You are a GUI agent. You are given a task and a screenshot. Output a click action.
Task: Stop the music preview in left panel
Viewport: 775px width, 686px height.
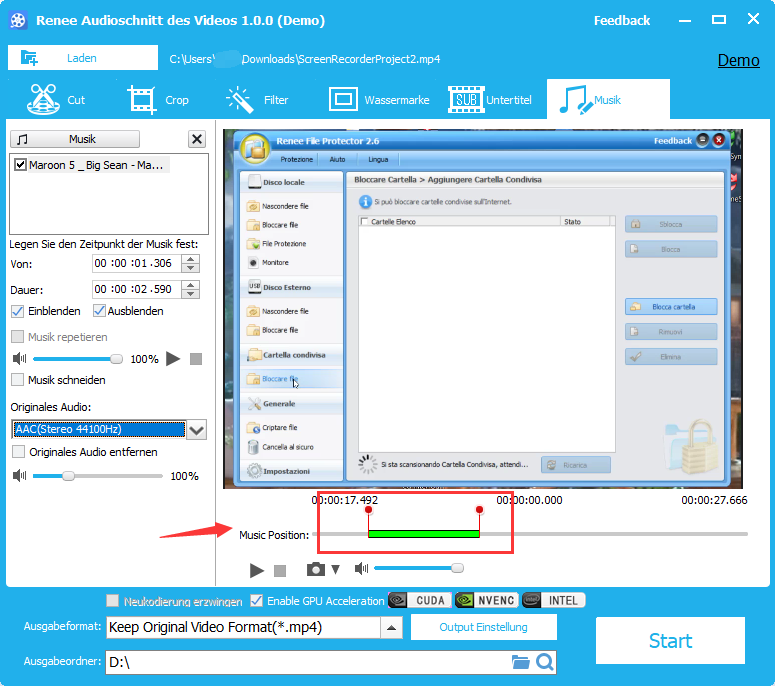pos(196,359)
